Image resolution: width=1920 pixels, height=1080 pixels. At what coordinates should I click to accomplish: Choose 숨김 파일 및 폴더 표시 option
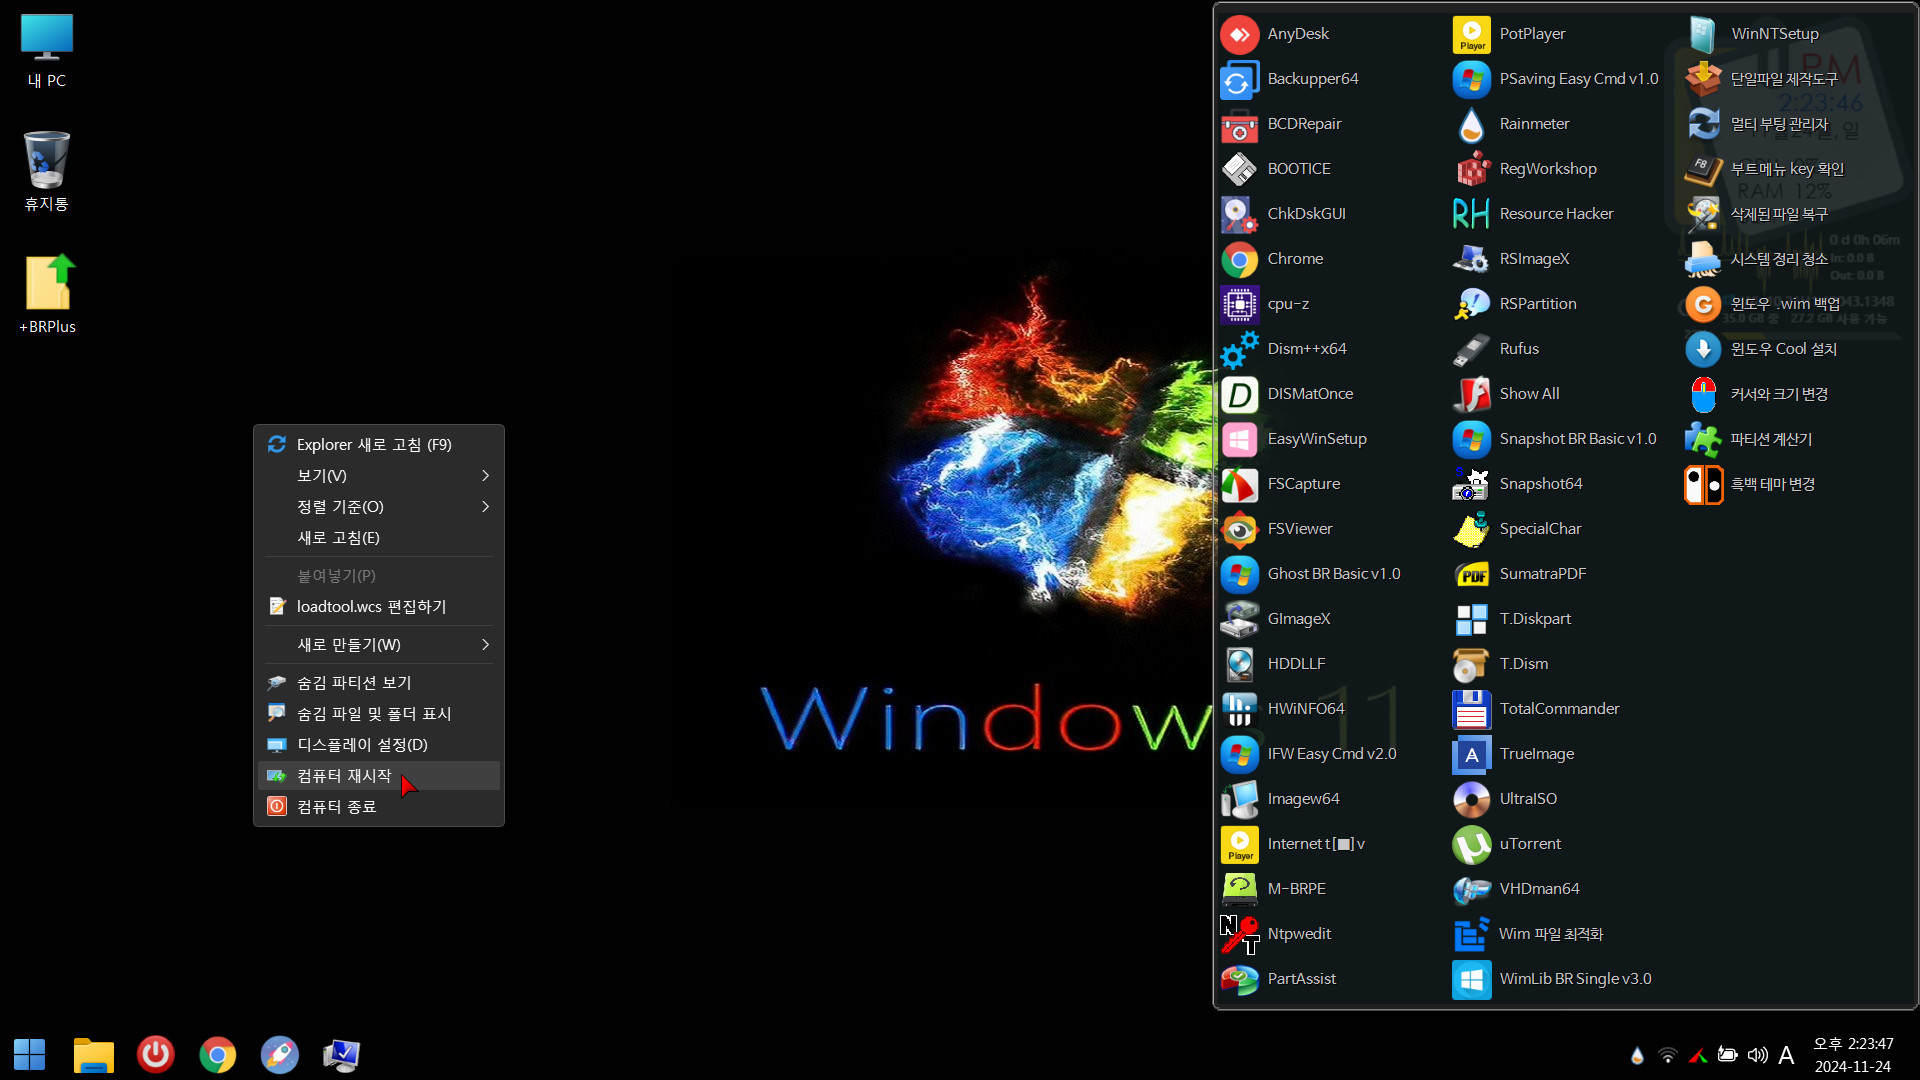tap(379, 714)
